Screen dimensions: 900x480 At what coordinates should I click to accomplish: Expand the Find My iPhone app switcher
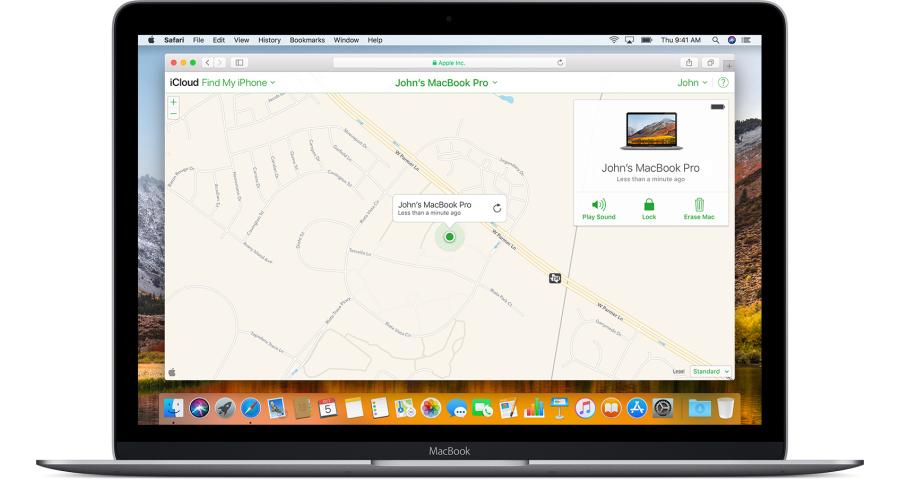[x=238, y=83]
